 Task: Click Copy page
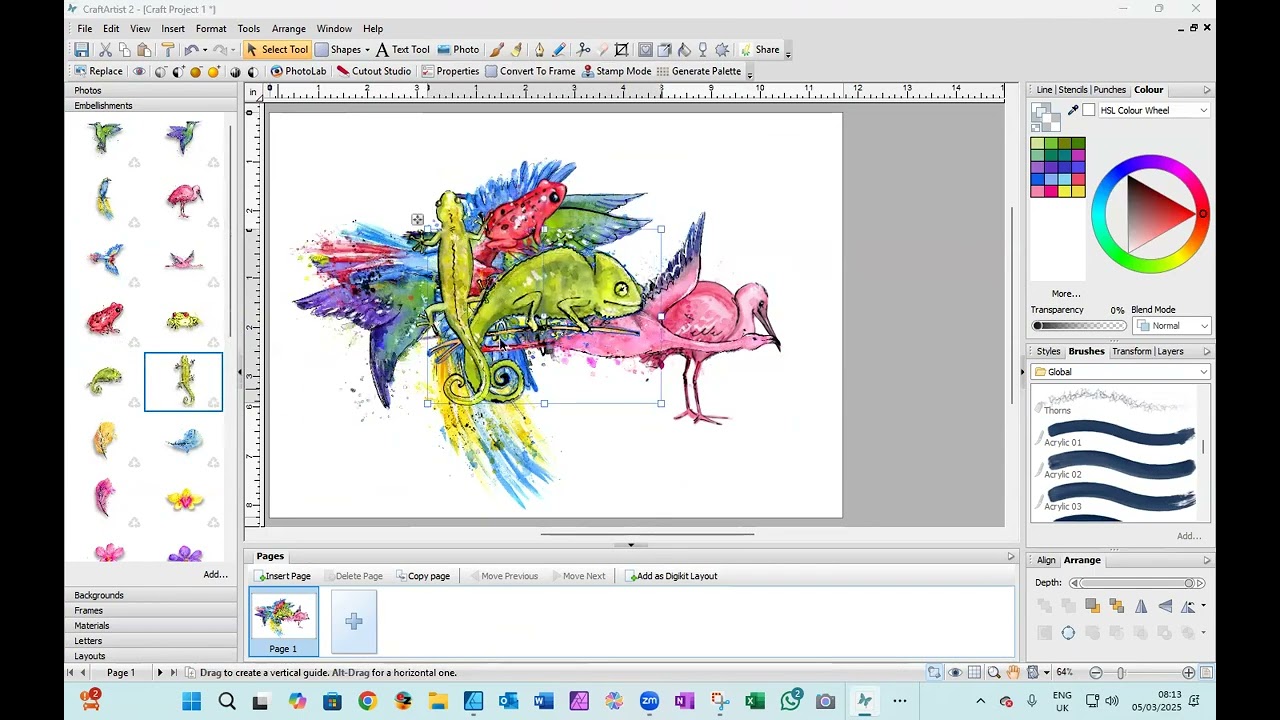point(423,576)
